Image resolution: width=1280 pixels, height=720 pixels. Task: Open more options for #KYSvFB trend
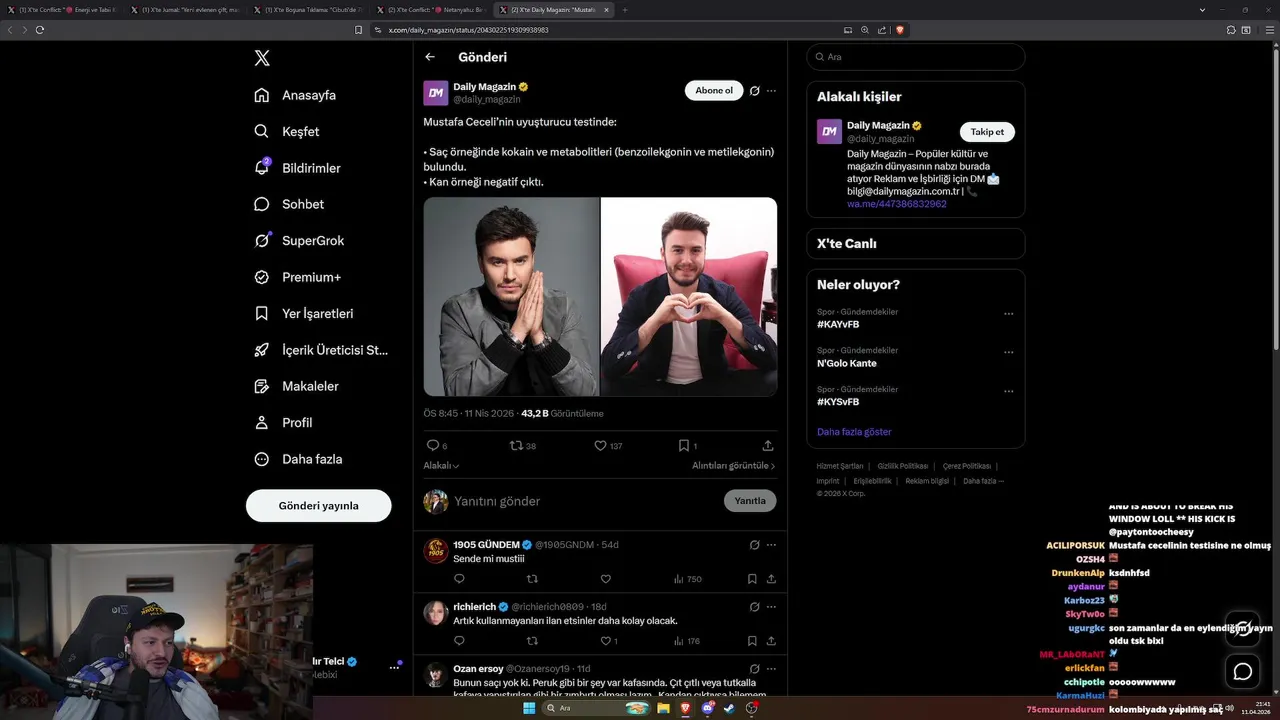click(1008, 392)
